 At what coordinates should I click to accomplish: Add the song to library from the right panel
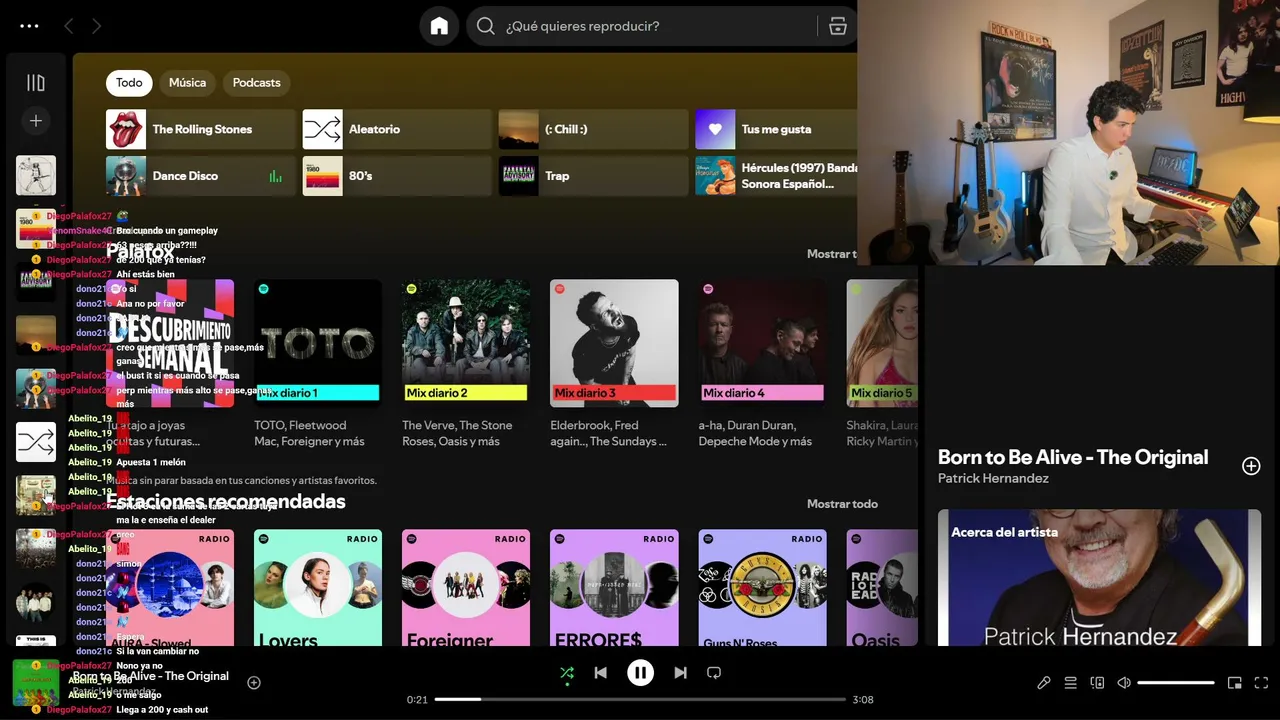coord(1251,466)
